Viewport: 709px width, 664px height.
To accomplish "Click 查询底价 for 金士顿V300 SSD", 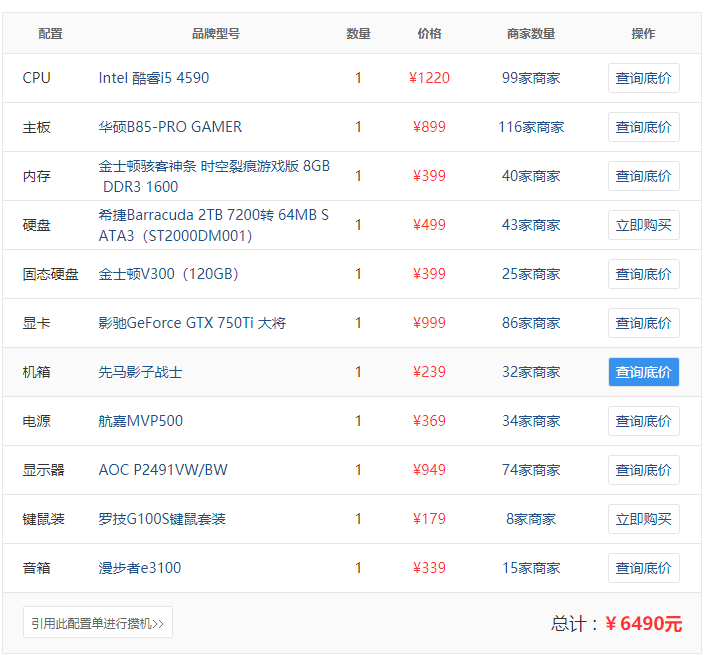I will point(643,274).
